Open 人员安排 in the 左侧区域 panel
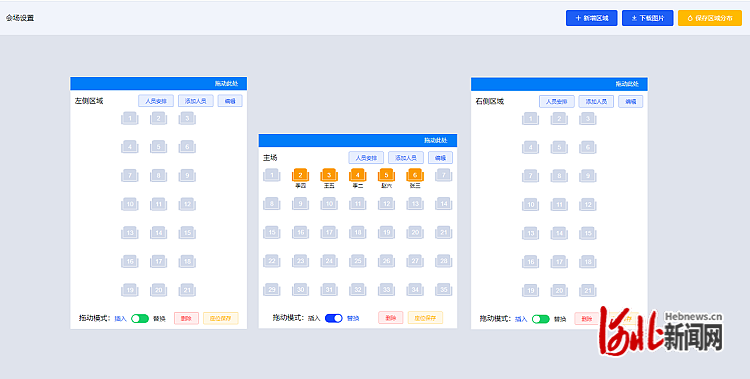The image size is (750, 379). [x=156, y=101]
